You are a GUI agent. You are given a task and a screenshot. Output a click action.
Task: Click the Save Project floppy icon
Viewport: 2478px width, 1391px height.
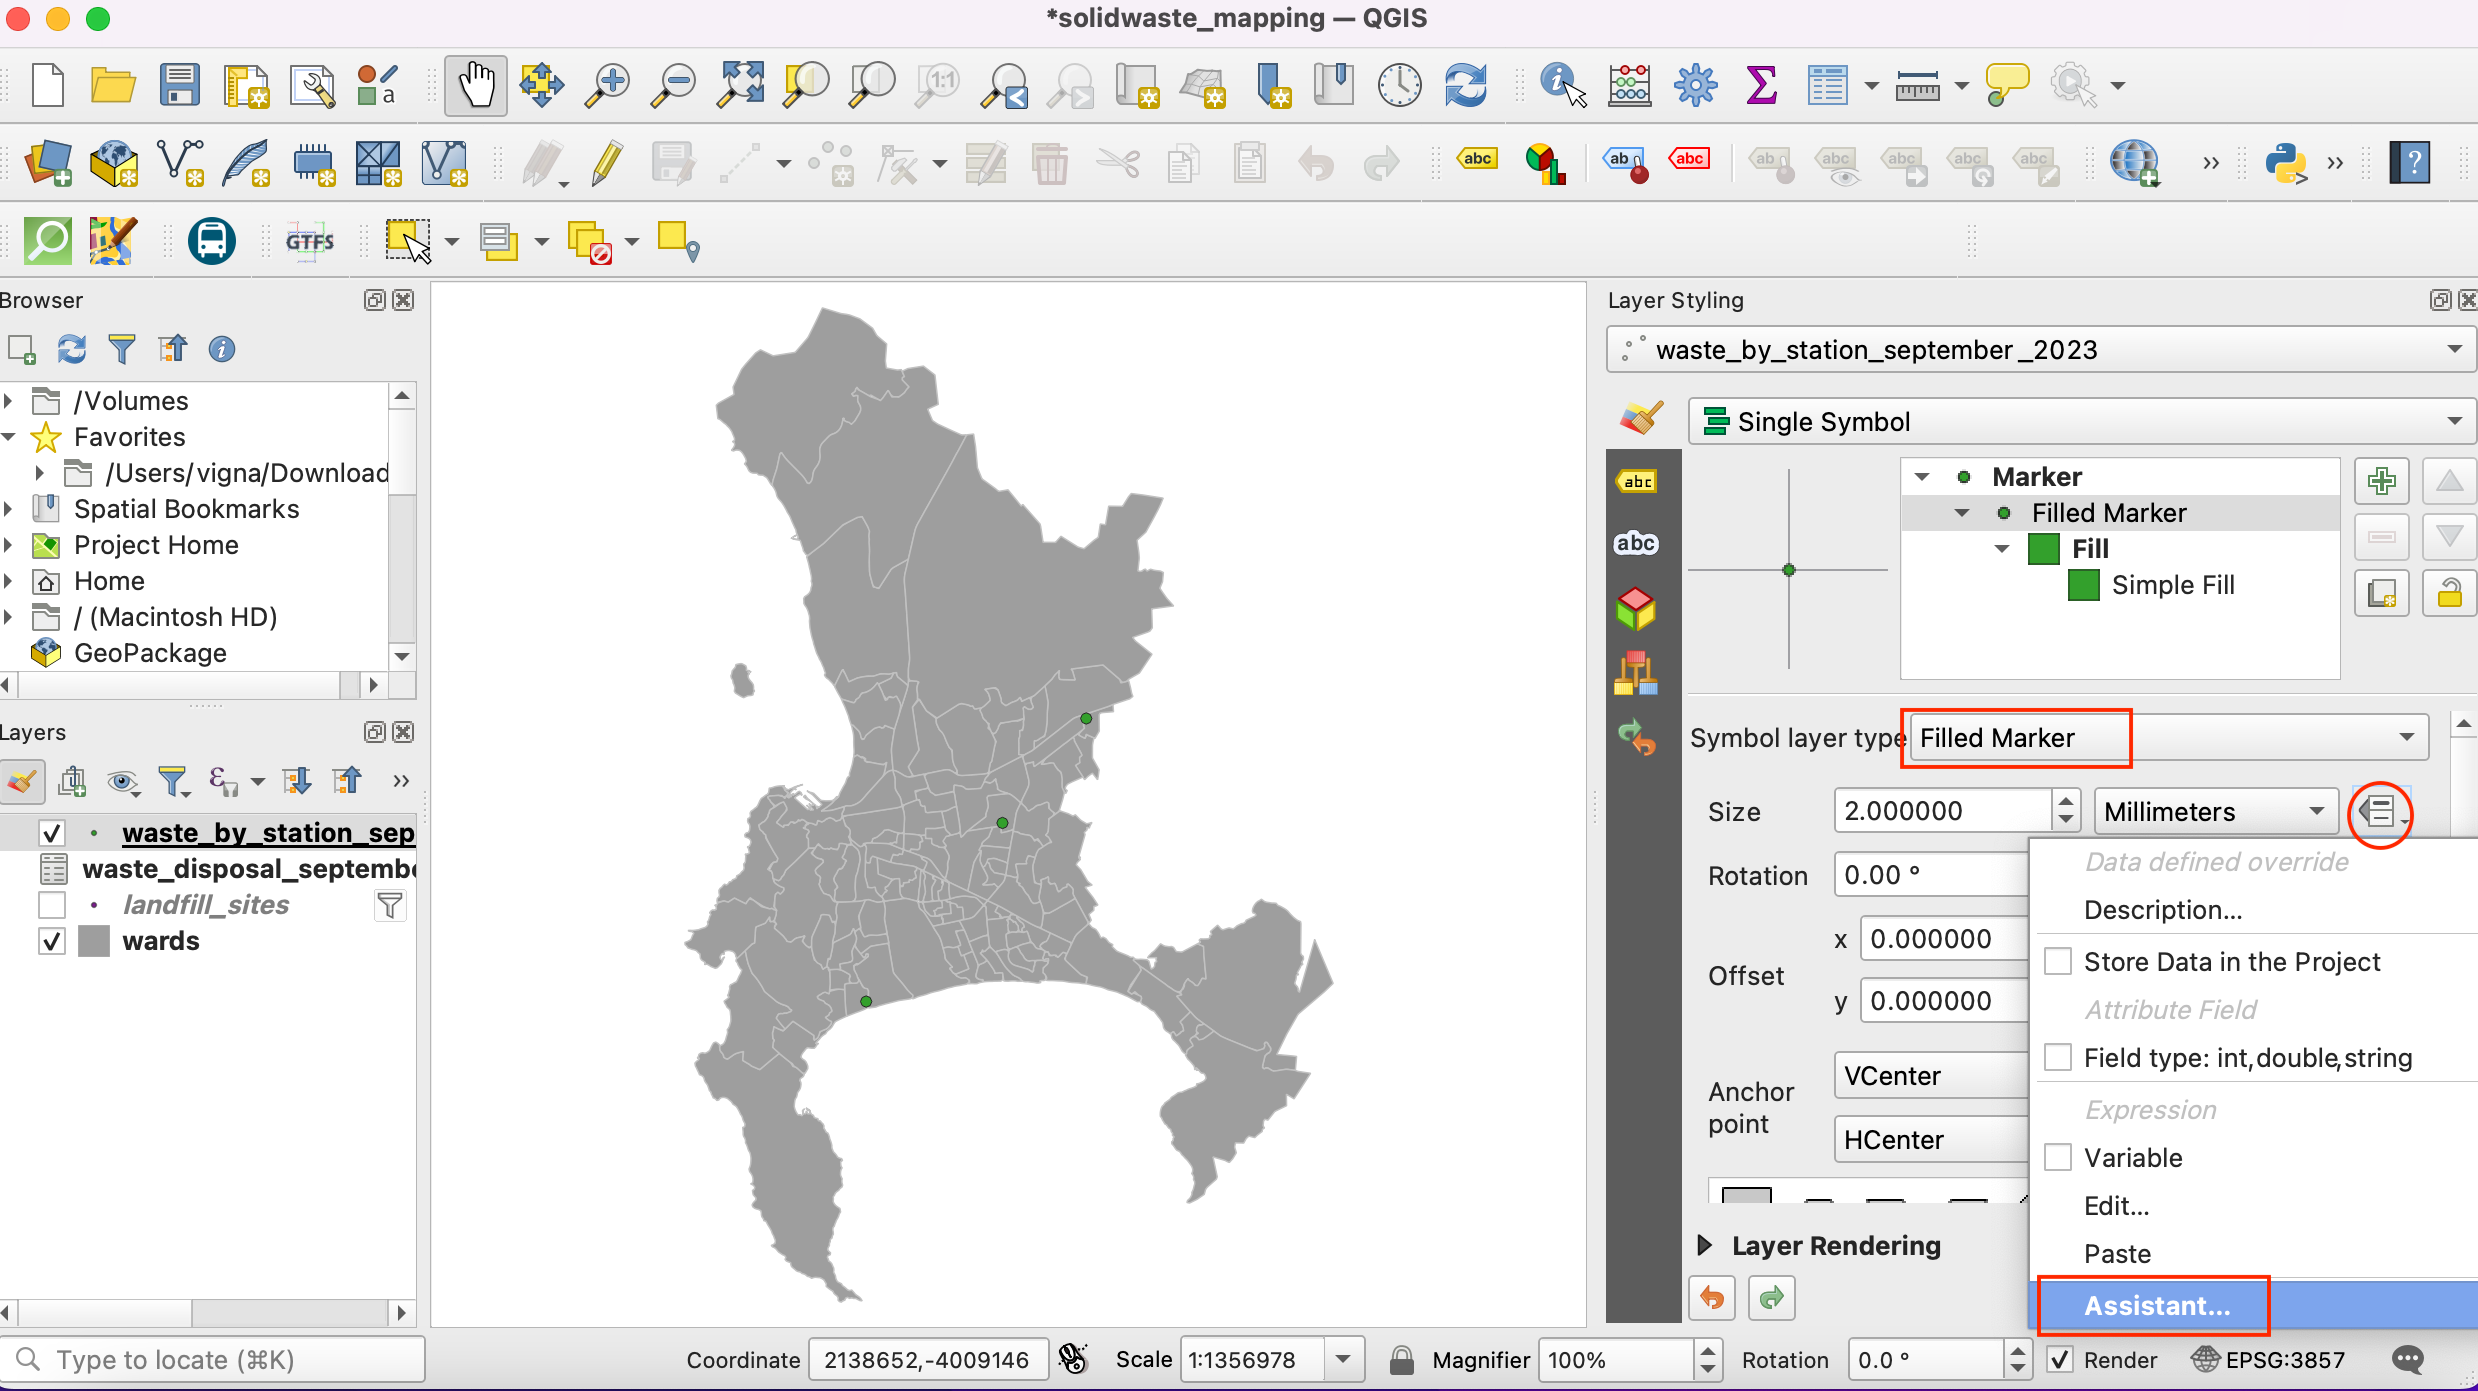pos(179,85)
